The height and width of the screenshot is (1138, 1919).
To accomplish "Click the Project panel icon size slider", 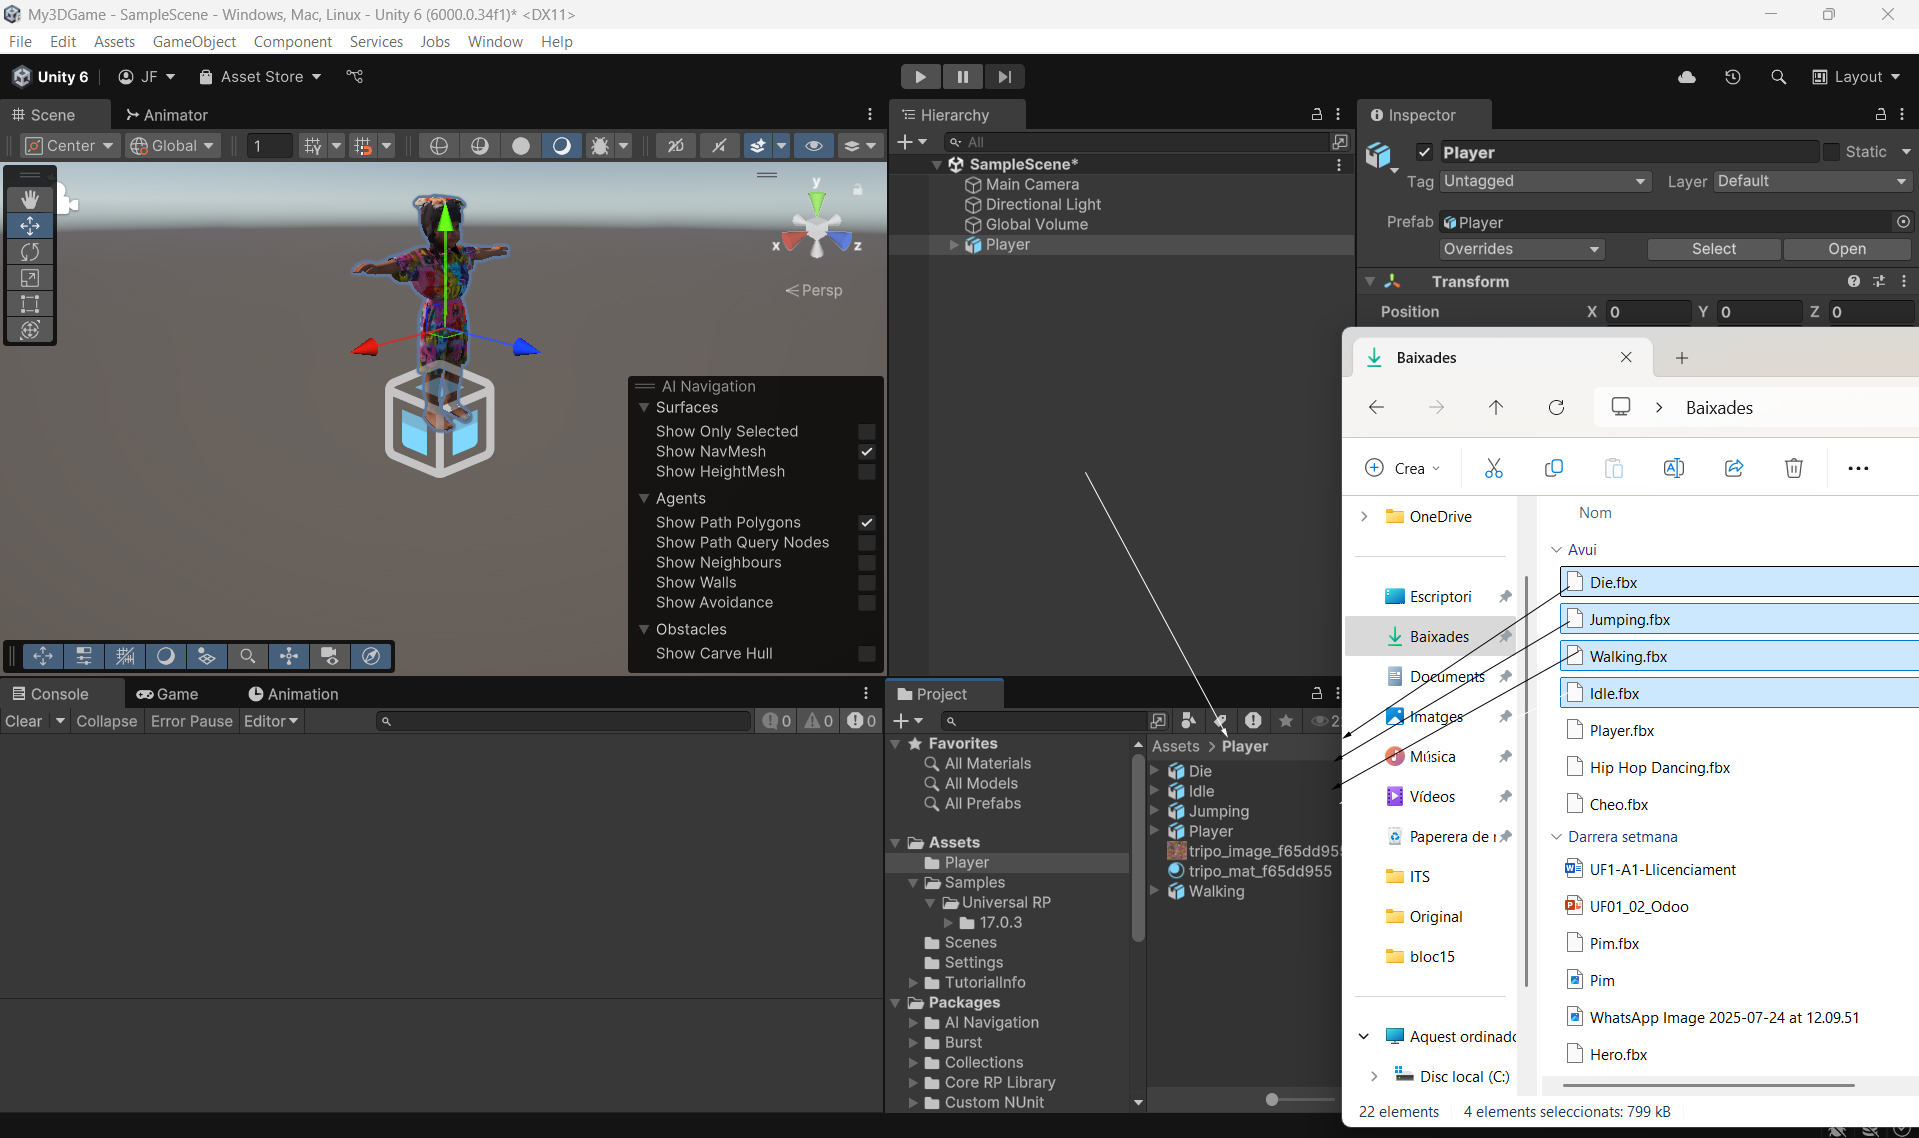I will 1271,1099.
